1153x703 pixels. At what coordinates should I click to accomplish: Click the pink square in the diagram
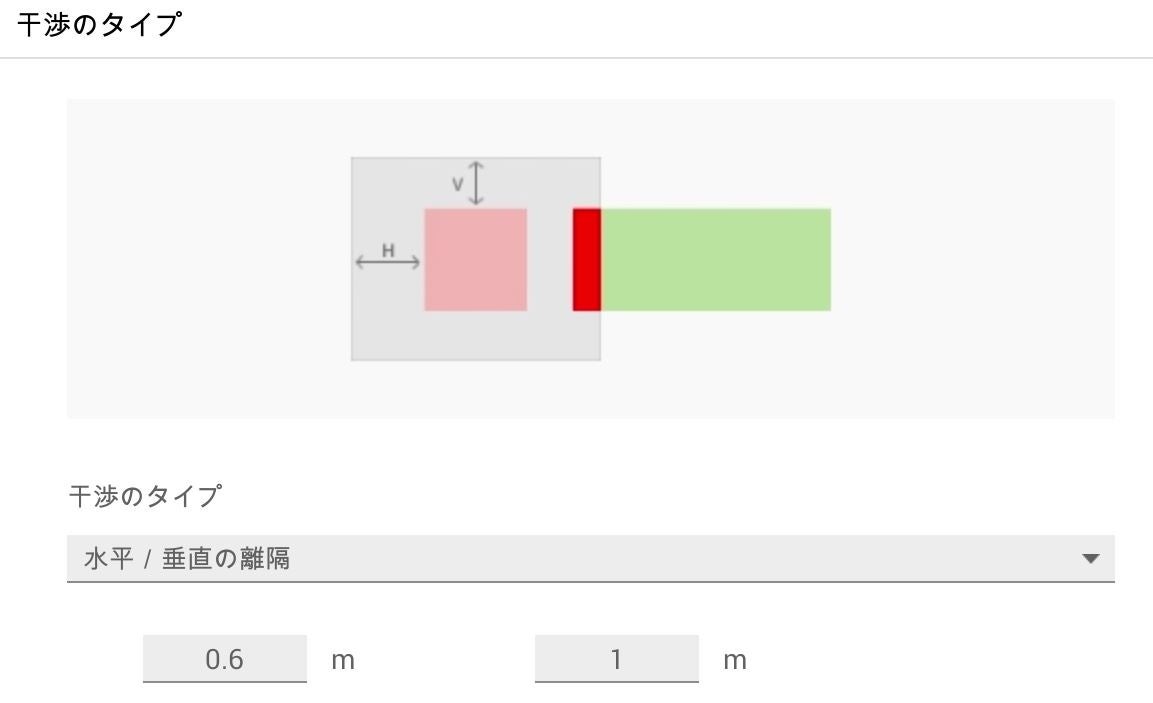tap(475, 259)
